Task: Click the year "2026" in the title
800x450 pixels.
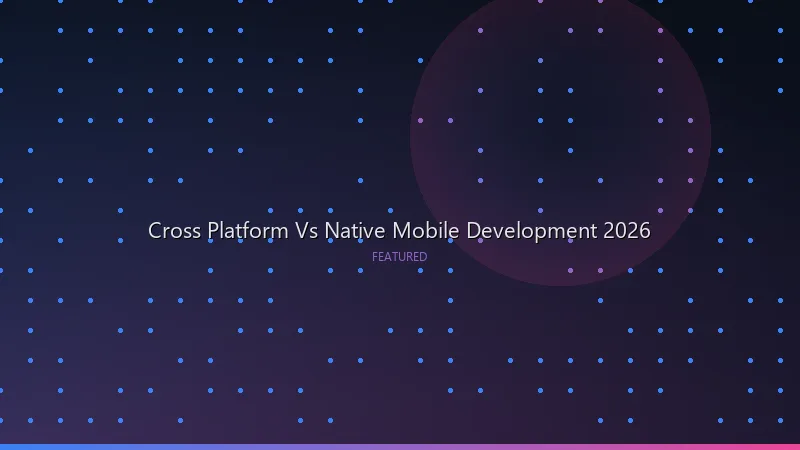Action: coord(627,230)
